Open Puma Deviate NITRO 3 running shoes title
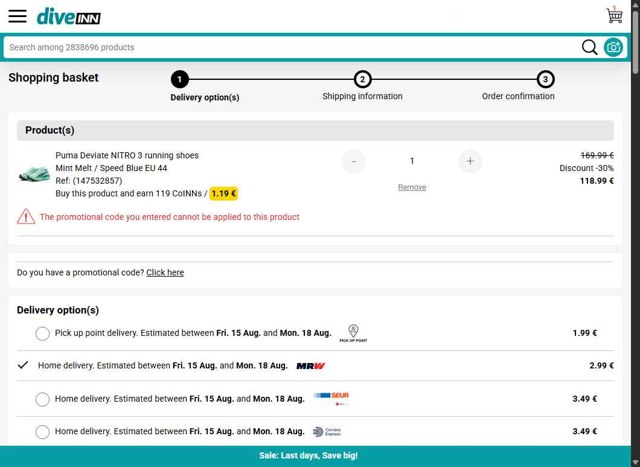This screenshot has height=467, width=640. [127, 155]
